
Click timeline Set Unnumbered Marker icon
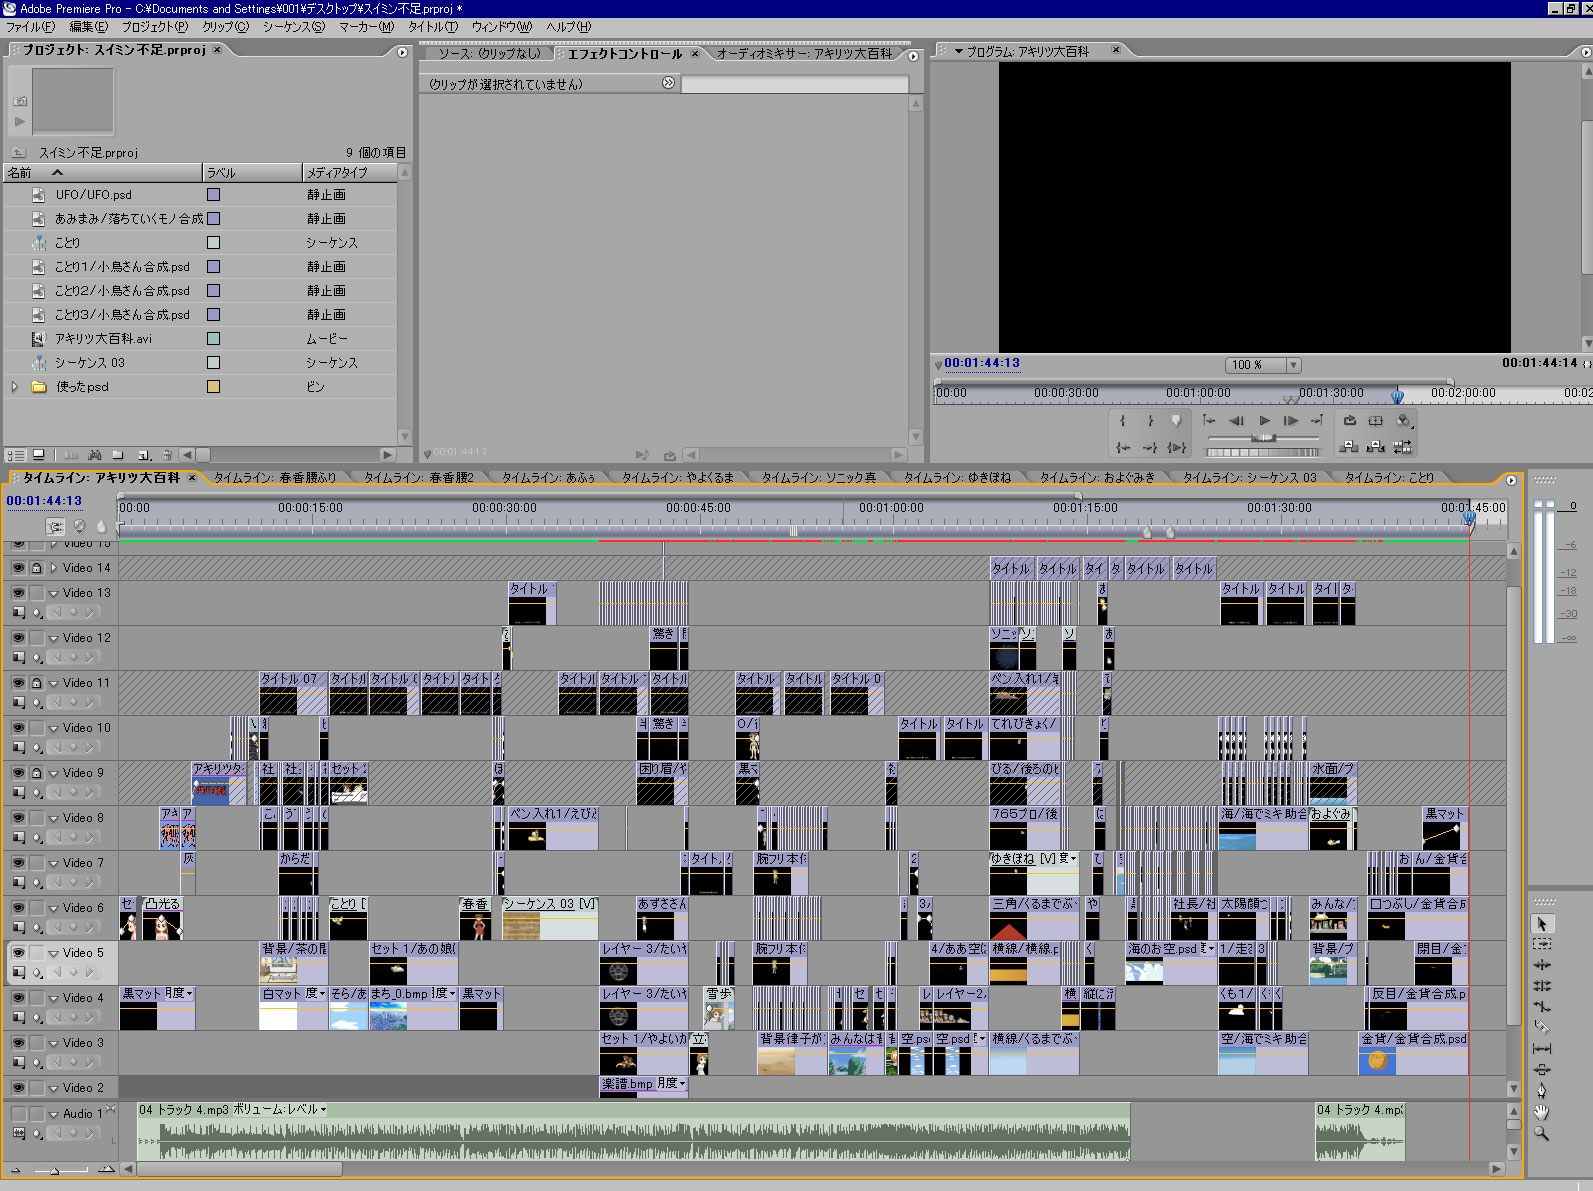pos(101,526)
